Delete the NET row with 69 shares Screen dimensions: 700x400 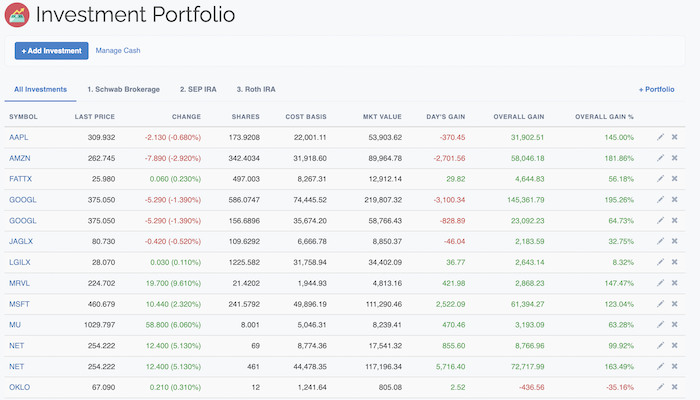point(675,346)
